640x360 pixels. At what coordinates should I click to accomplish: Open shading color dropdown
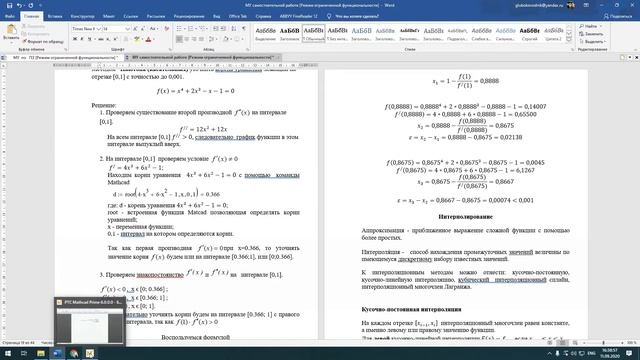pyautogui.click(x=230, y=39)
